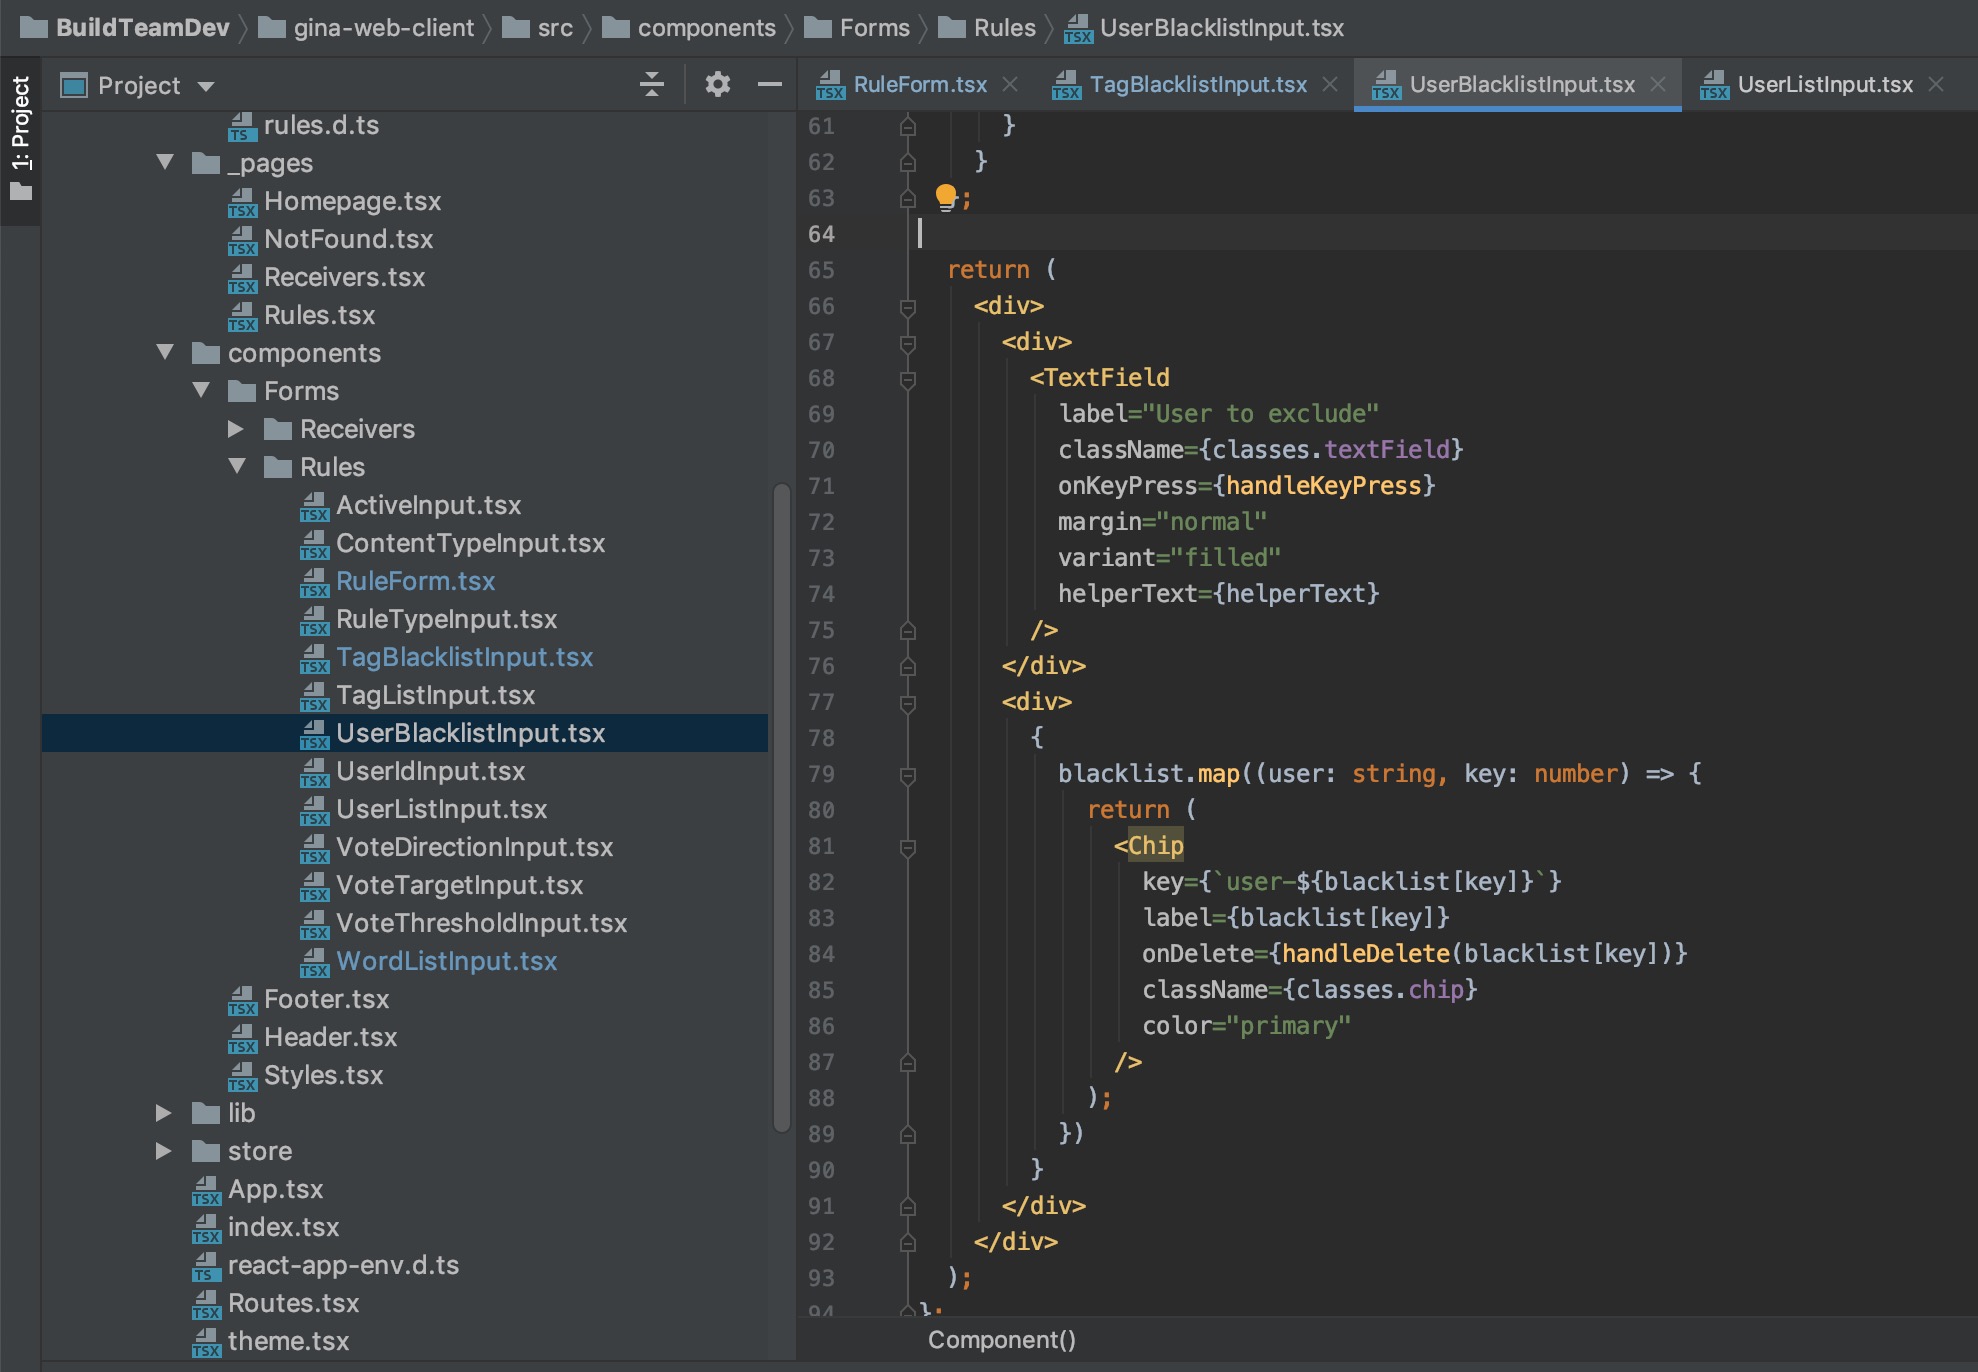The image size is (1978, 1372).
Task: Collapse the _pages folder
Action: (x=165, y=162)
